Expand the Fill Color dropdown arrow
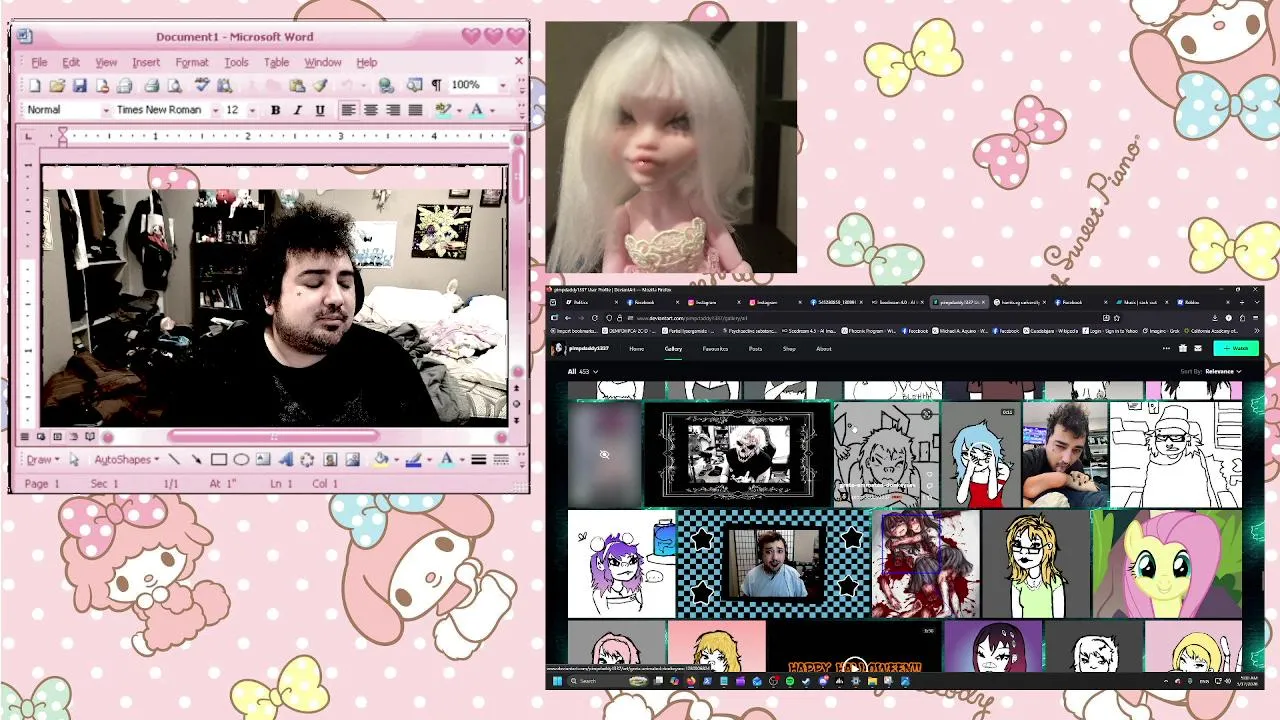This screenshot has width=1280, height=720. (394, 460)
